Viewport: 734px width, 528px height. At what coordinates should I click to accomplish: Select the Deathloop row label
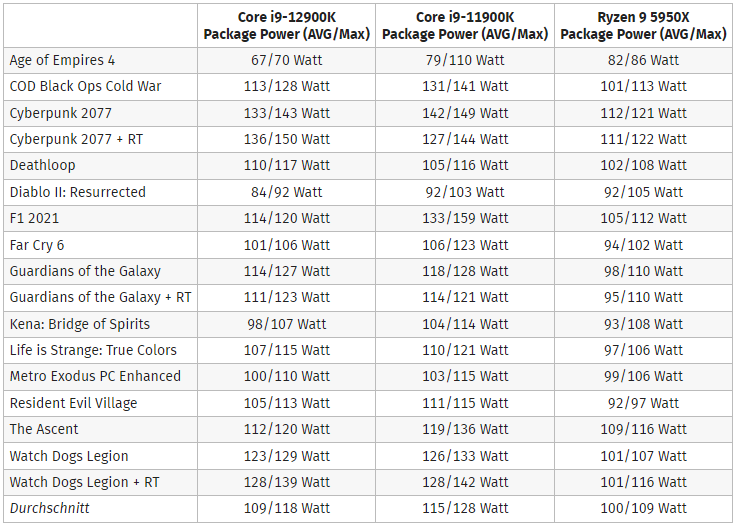pos(42,166)
